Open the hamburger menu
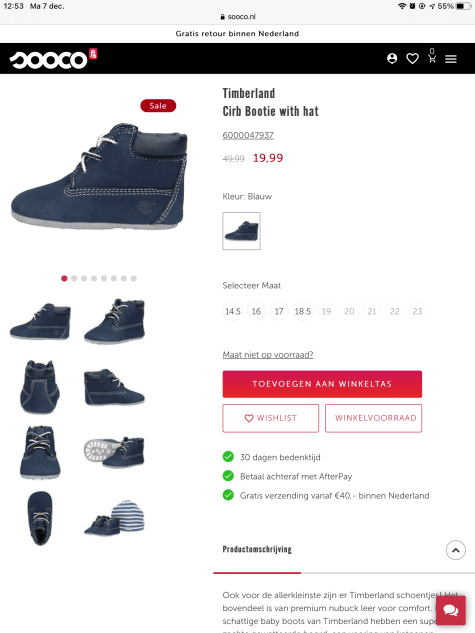 pyautogui.click(x=451, y=59)
